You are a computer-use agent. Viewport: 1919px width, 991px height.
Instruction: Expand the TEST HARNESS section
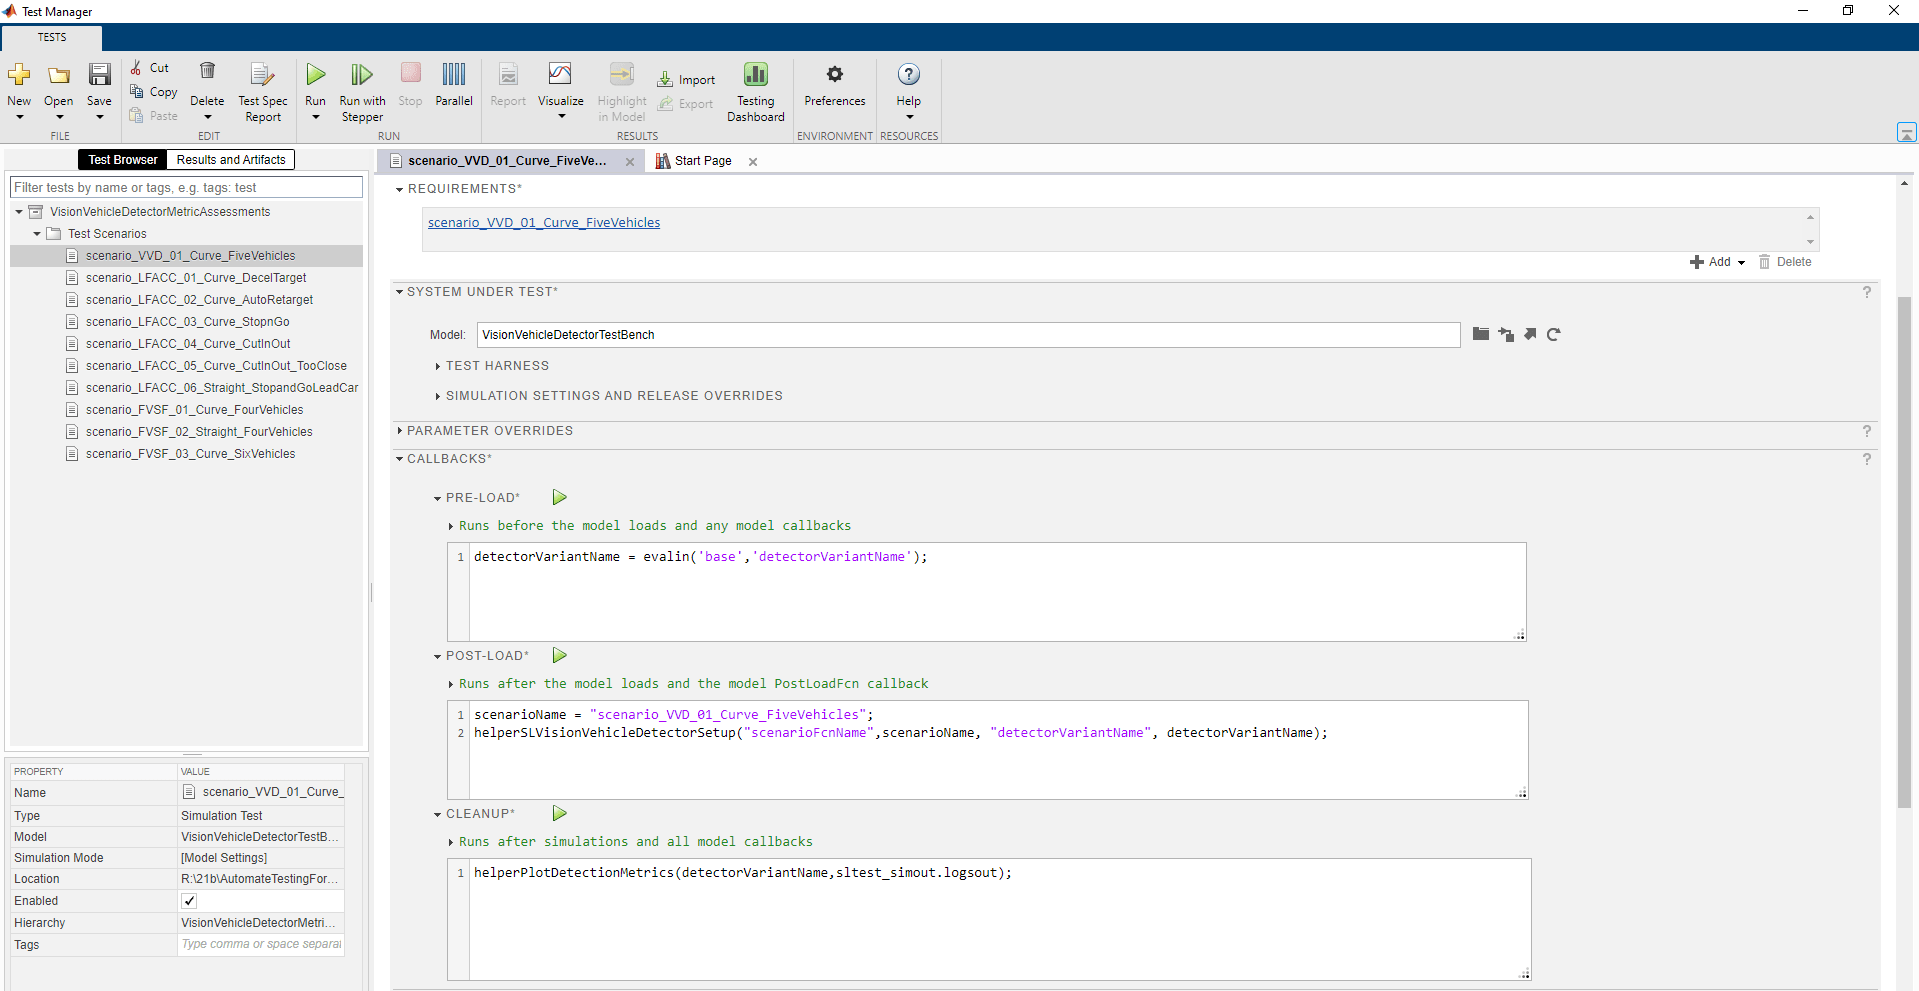[x=438, y=366]
